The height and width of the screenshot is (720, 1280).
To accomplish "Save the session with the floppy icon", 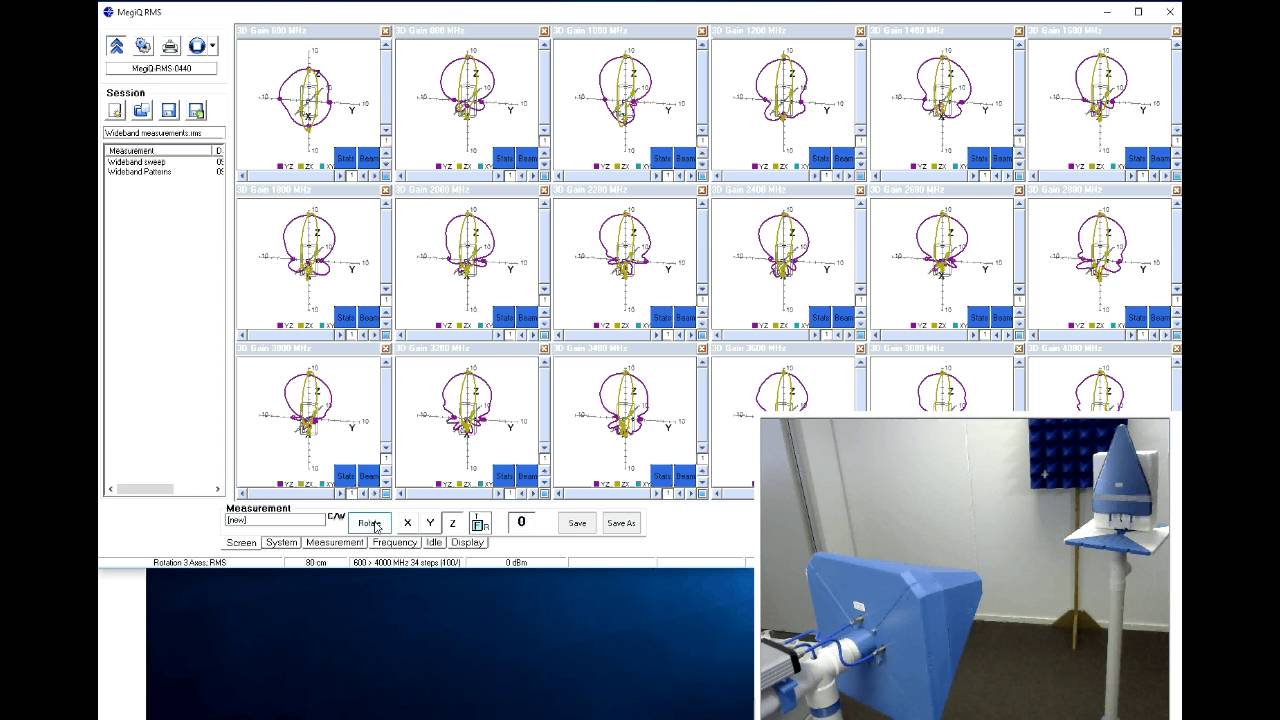I will point(169,110).
